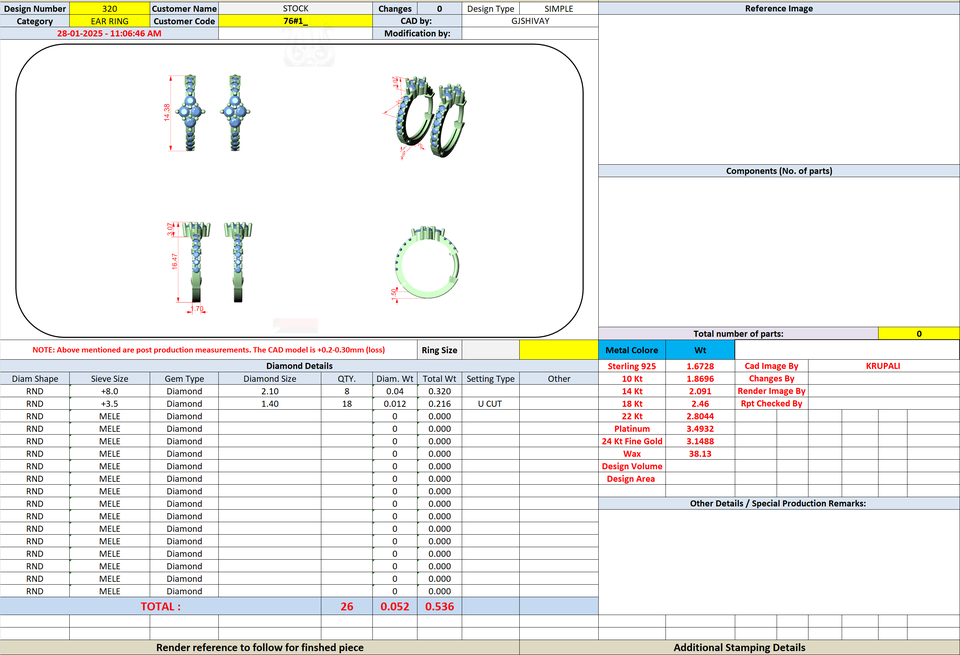
Task: Click the QTY. column header
Action: click(x=347, y=379)
